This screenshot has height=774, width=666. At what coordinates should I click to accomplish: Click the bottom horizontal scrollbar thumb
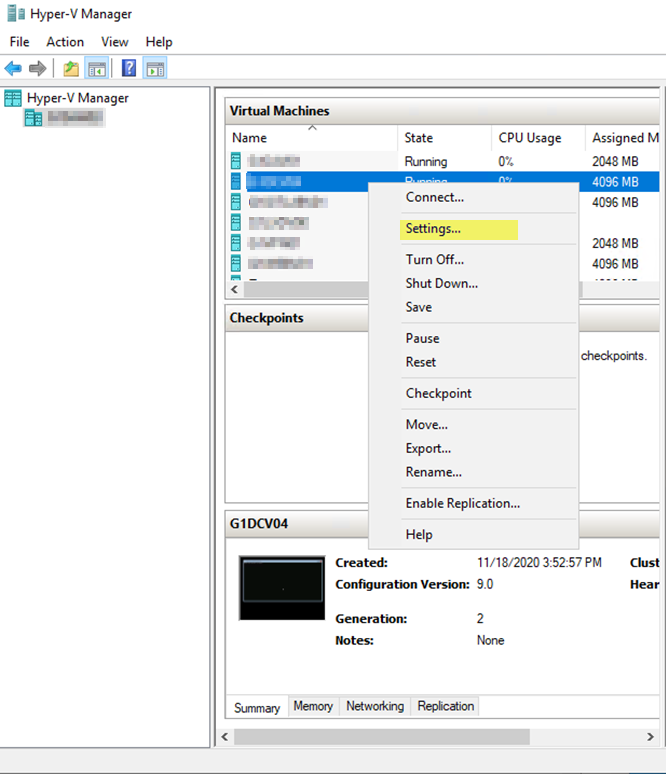(x=382, y=737)
